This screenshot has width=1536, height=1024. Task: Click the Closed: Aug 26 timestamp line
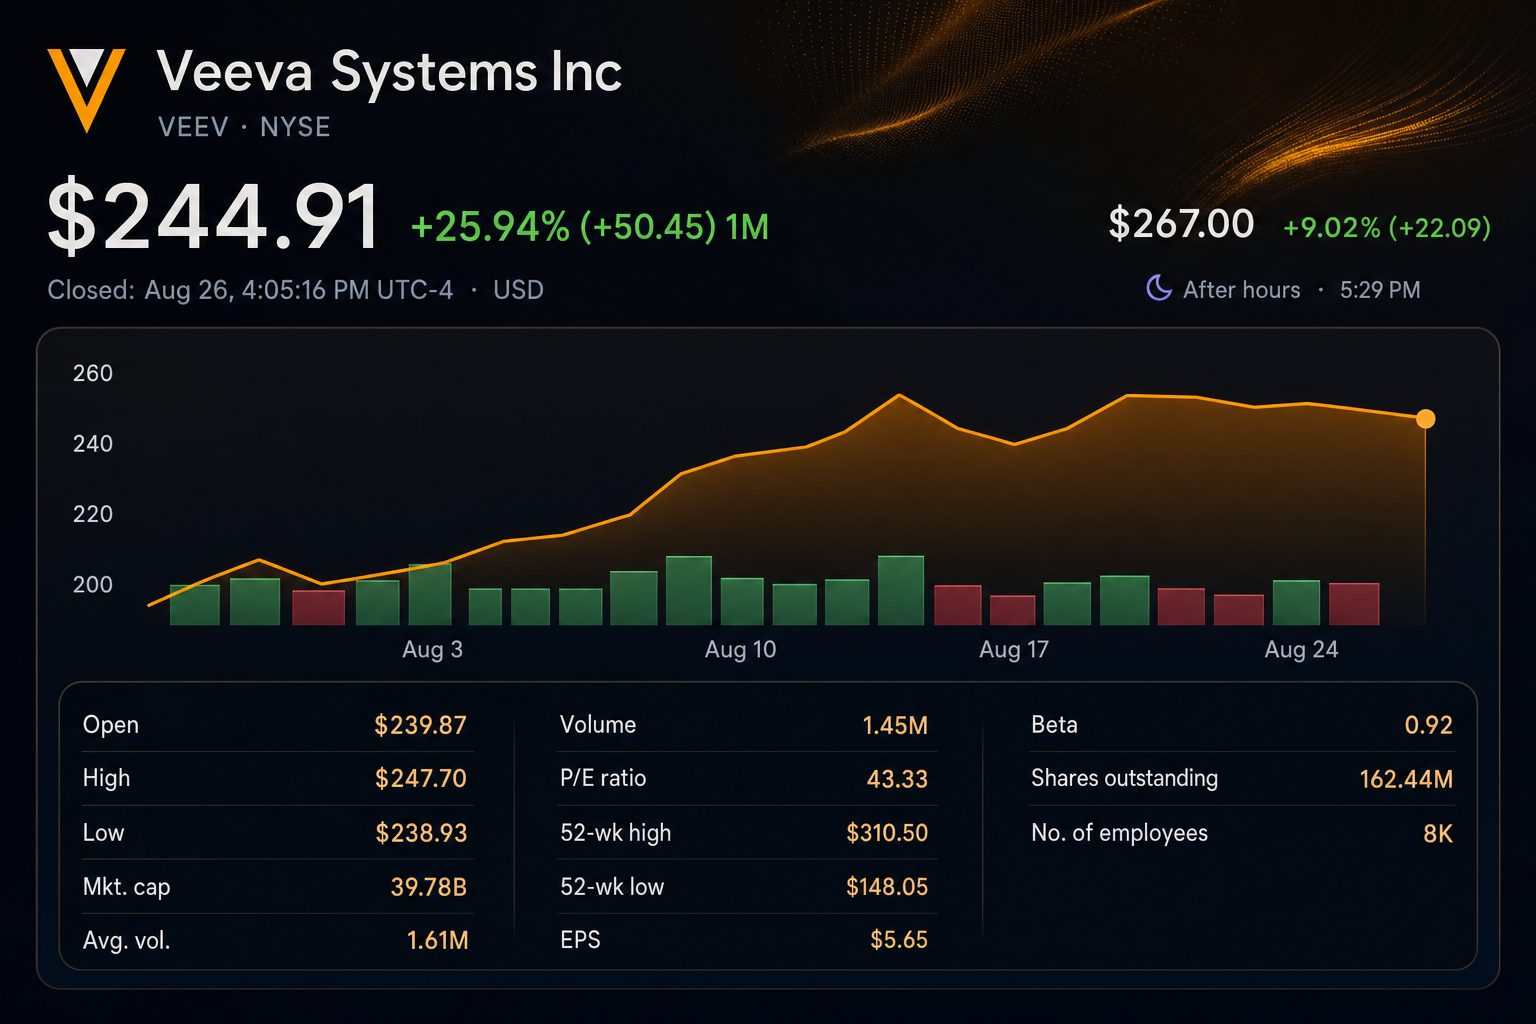point(295,290)
